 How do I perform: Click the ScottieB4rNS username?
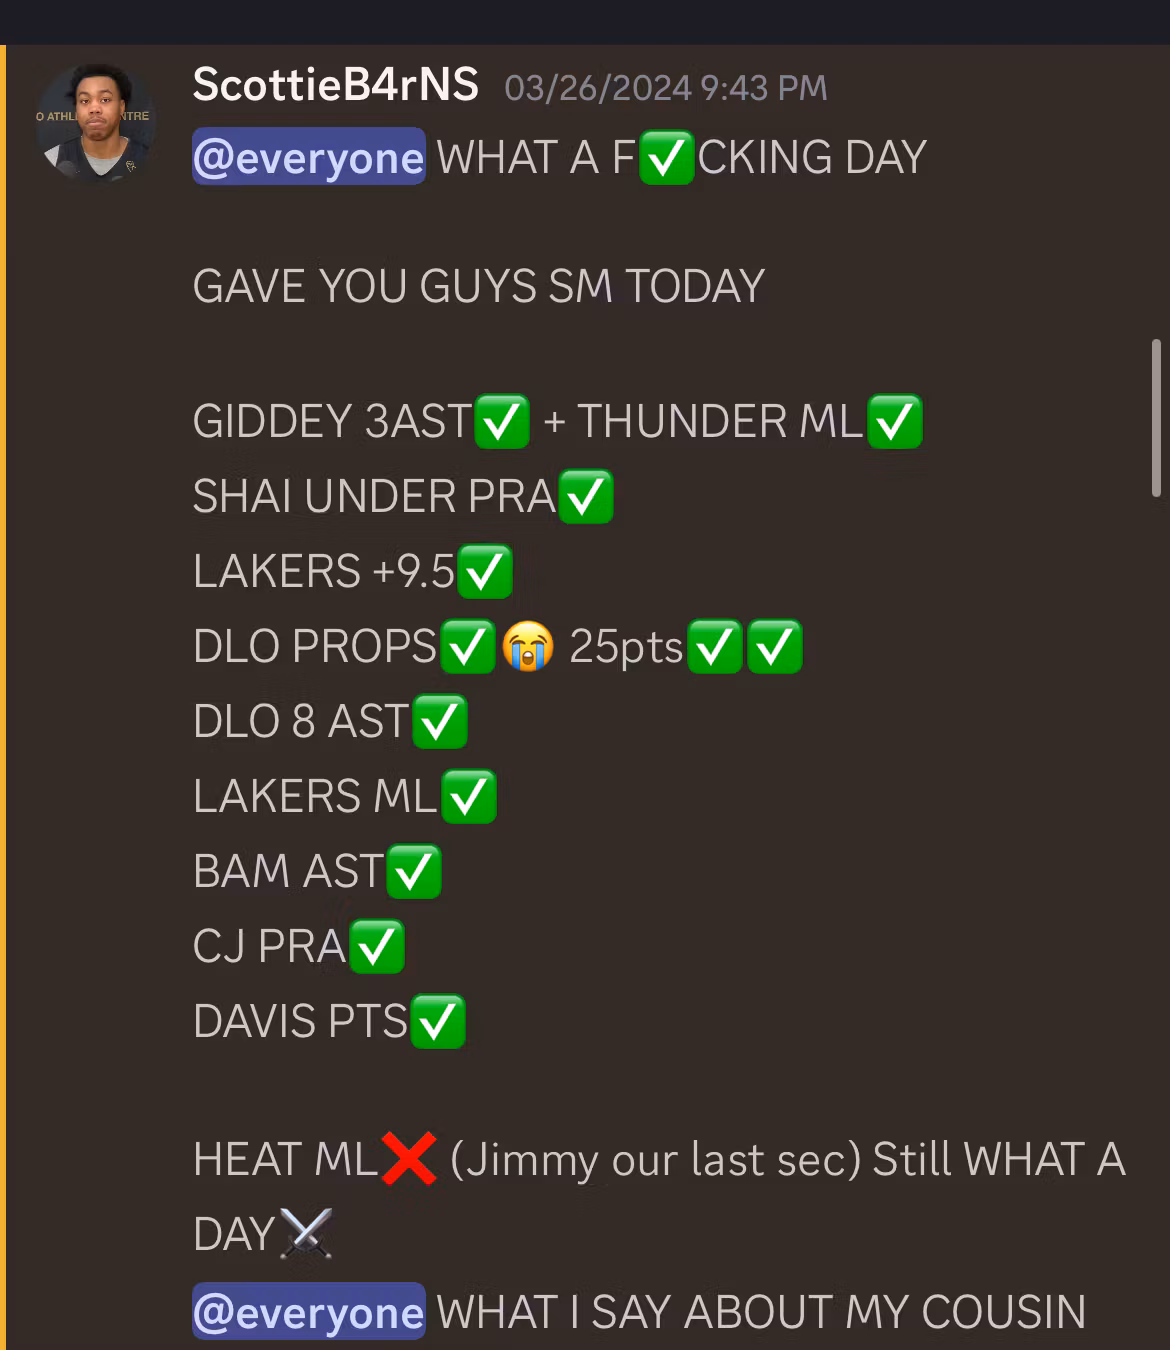tap(335, 85)
